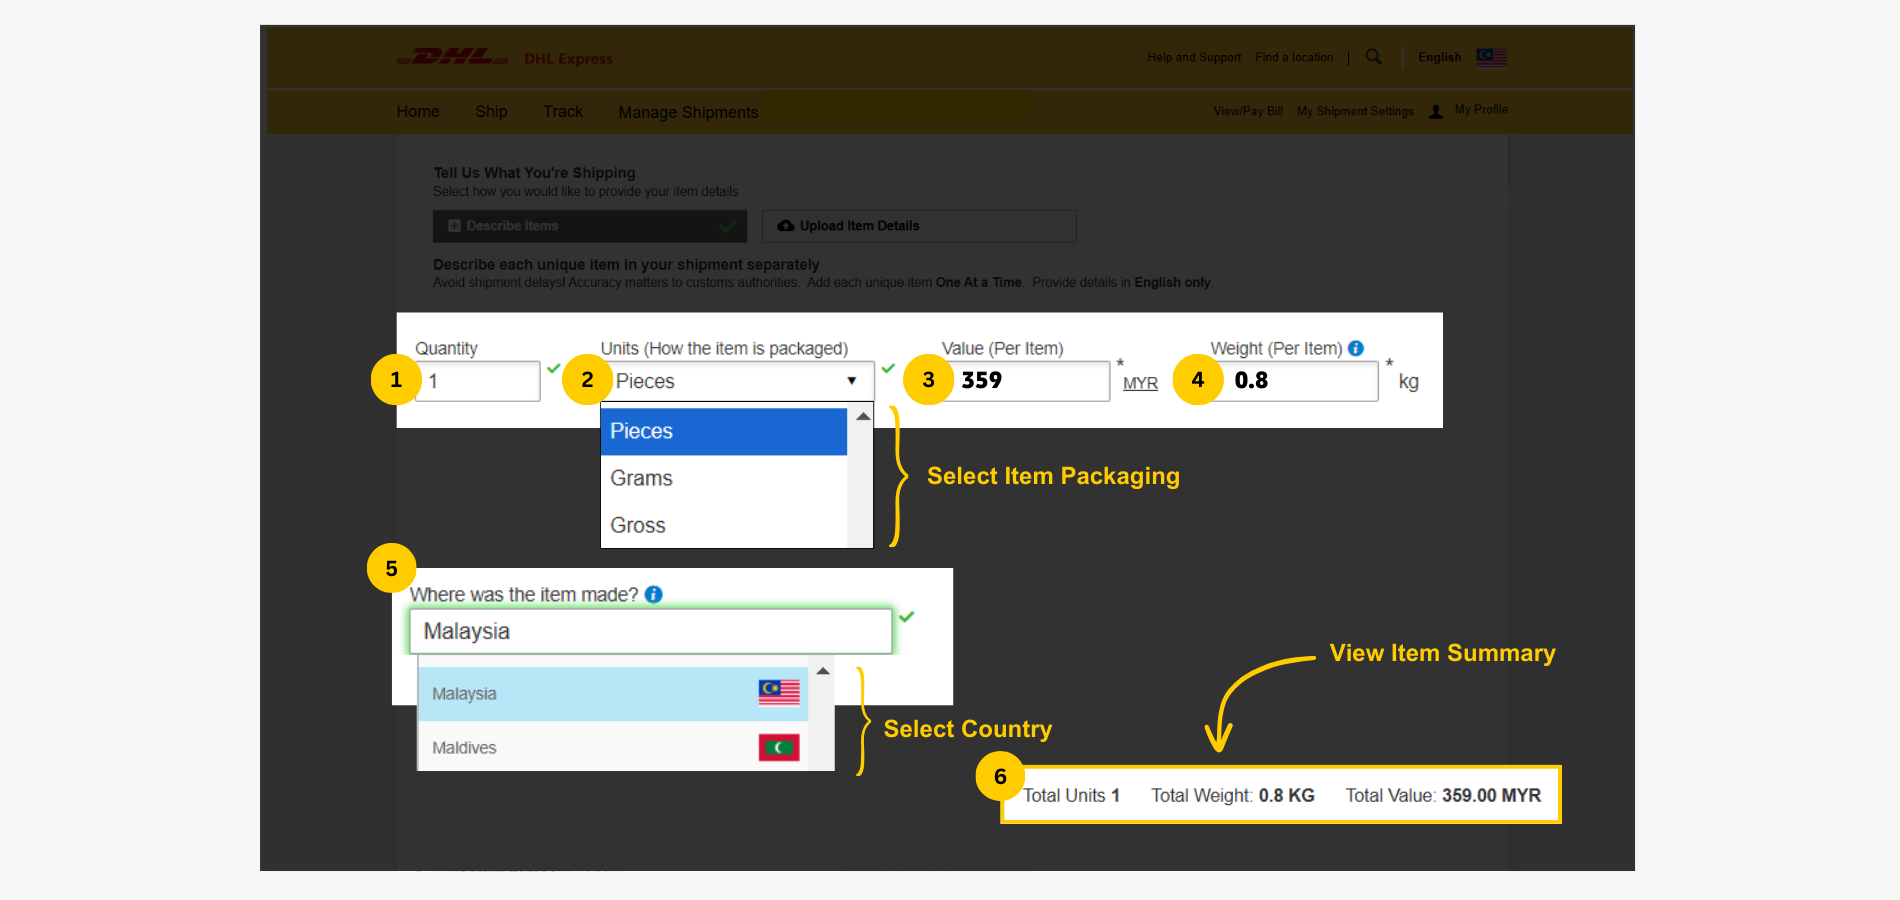Click the Value (Per Item) field
The width and height of the screenshot is (1900, 900).
[x=1027, y=381]
